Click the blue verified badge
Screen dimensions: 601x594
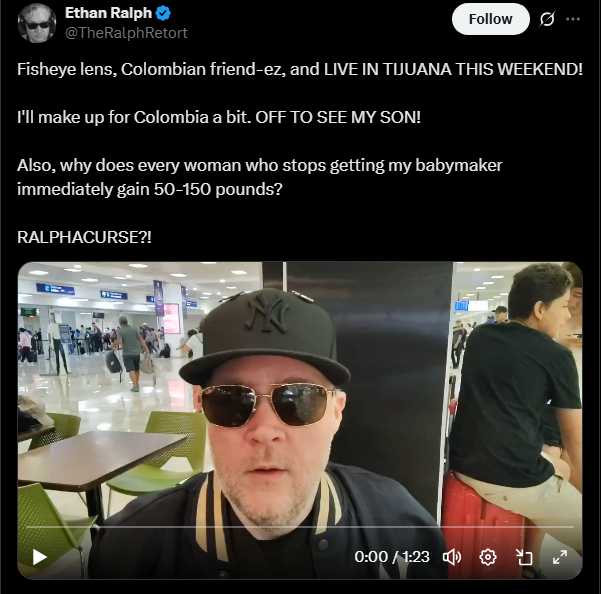coord(163,13)
